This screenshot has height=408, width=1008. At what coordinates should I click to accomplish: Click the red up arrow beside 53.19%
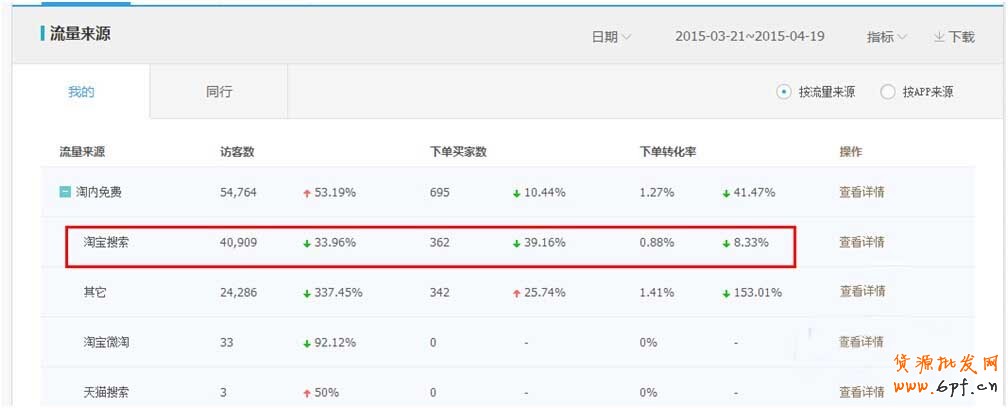coord(307,193)
